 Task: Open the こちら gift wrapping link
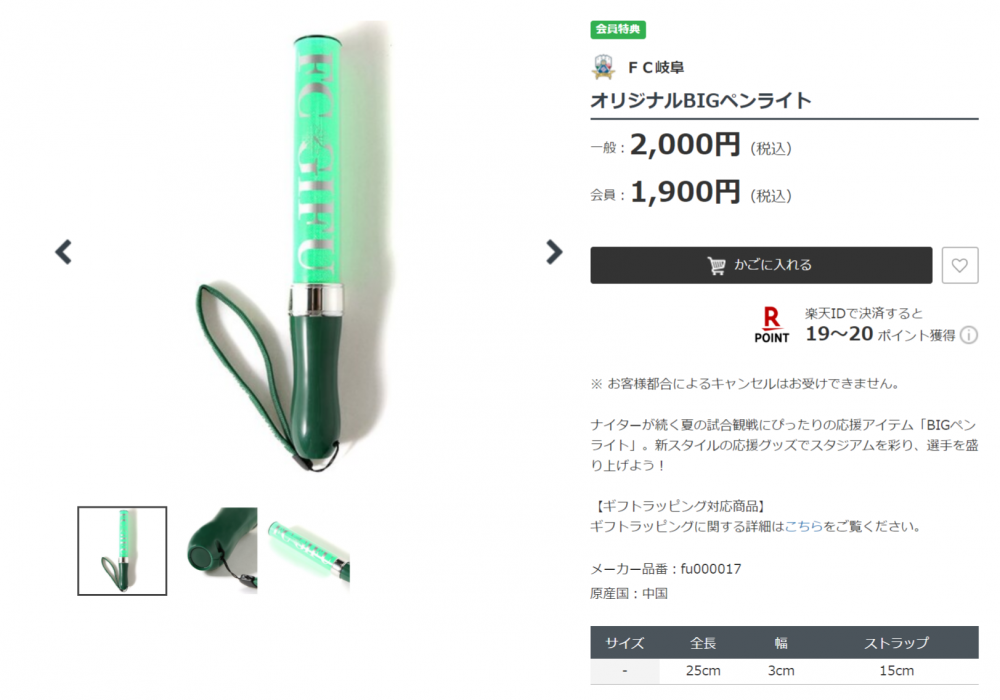804,527
